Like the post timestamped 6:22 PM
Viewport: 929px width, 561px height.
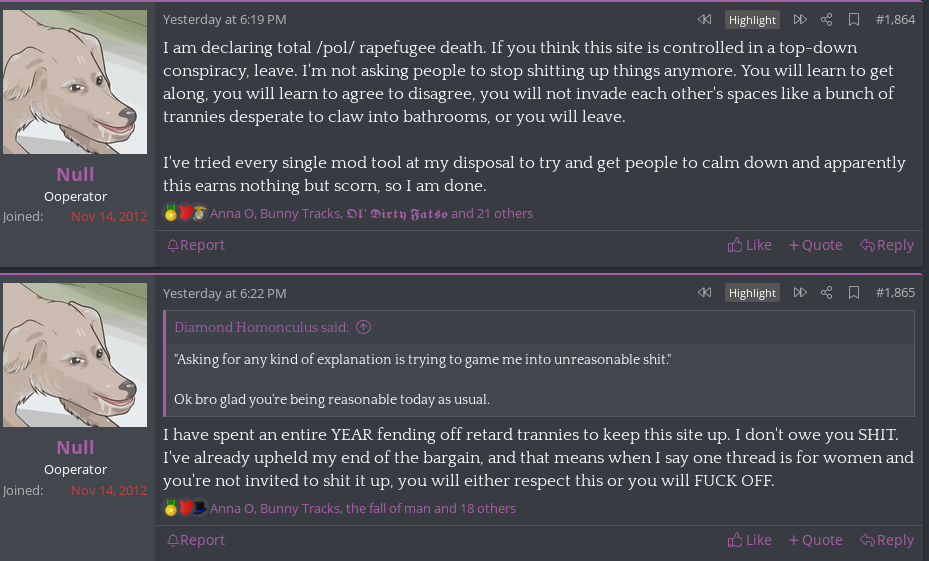(750, 540)
